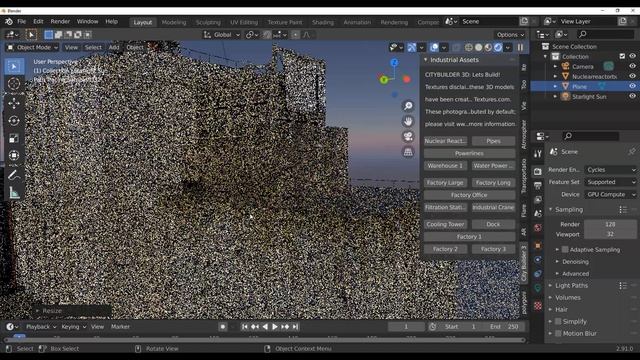
Task: Click the pan view hand icon
Action: click(408, 121)
